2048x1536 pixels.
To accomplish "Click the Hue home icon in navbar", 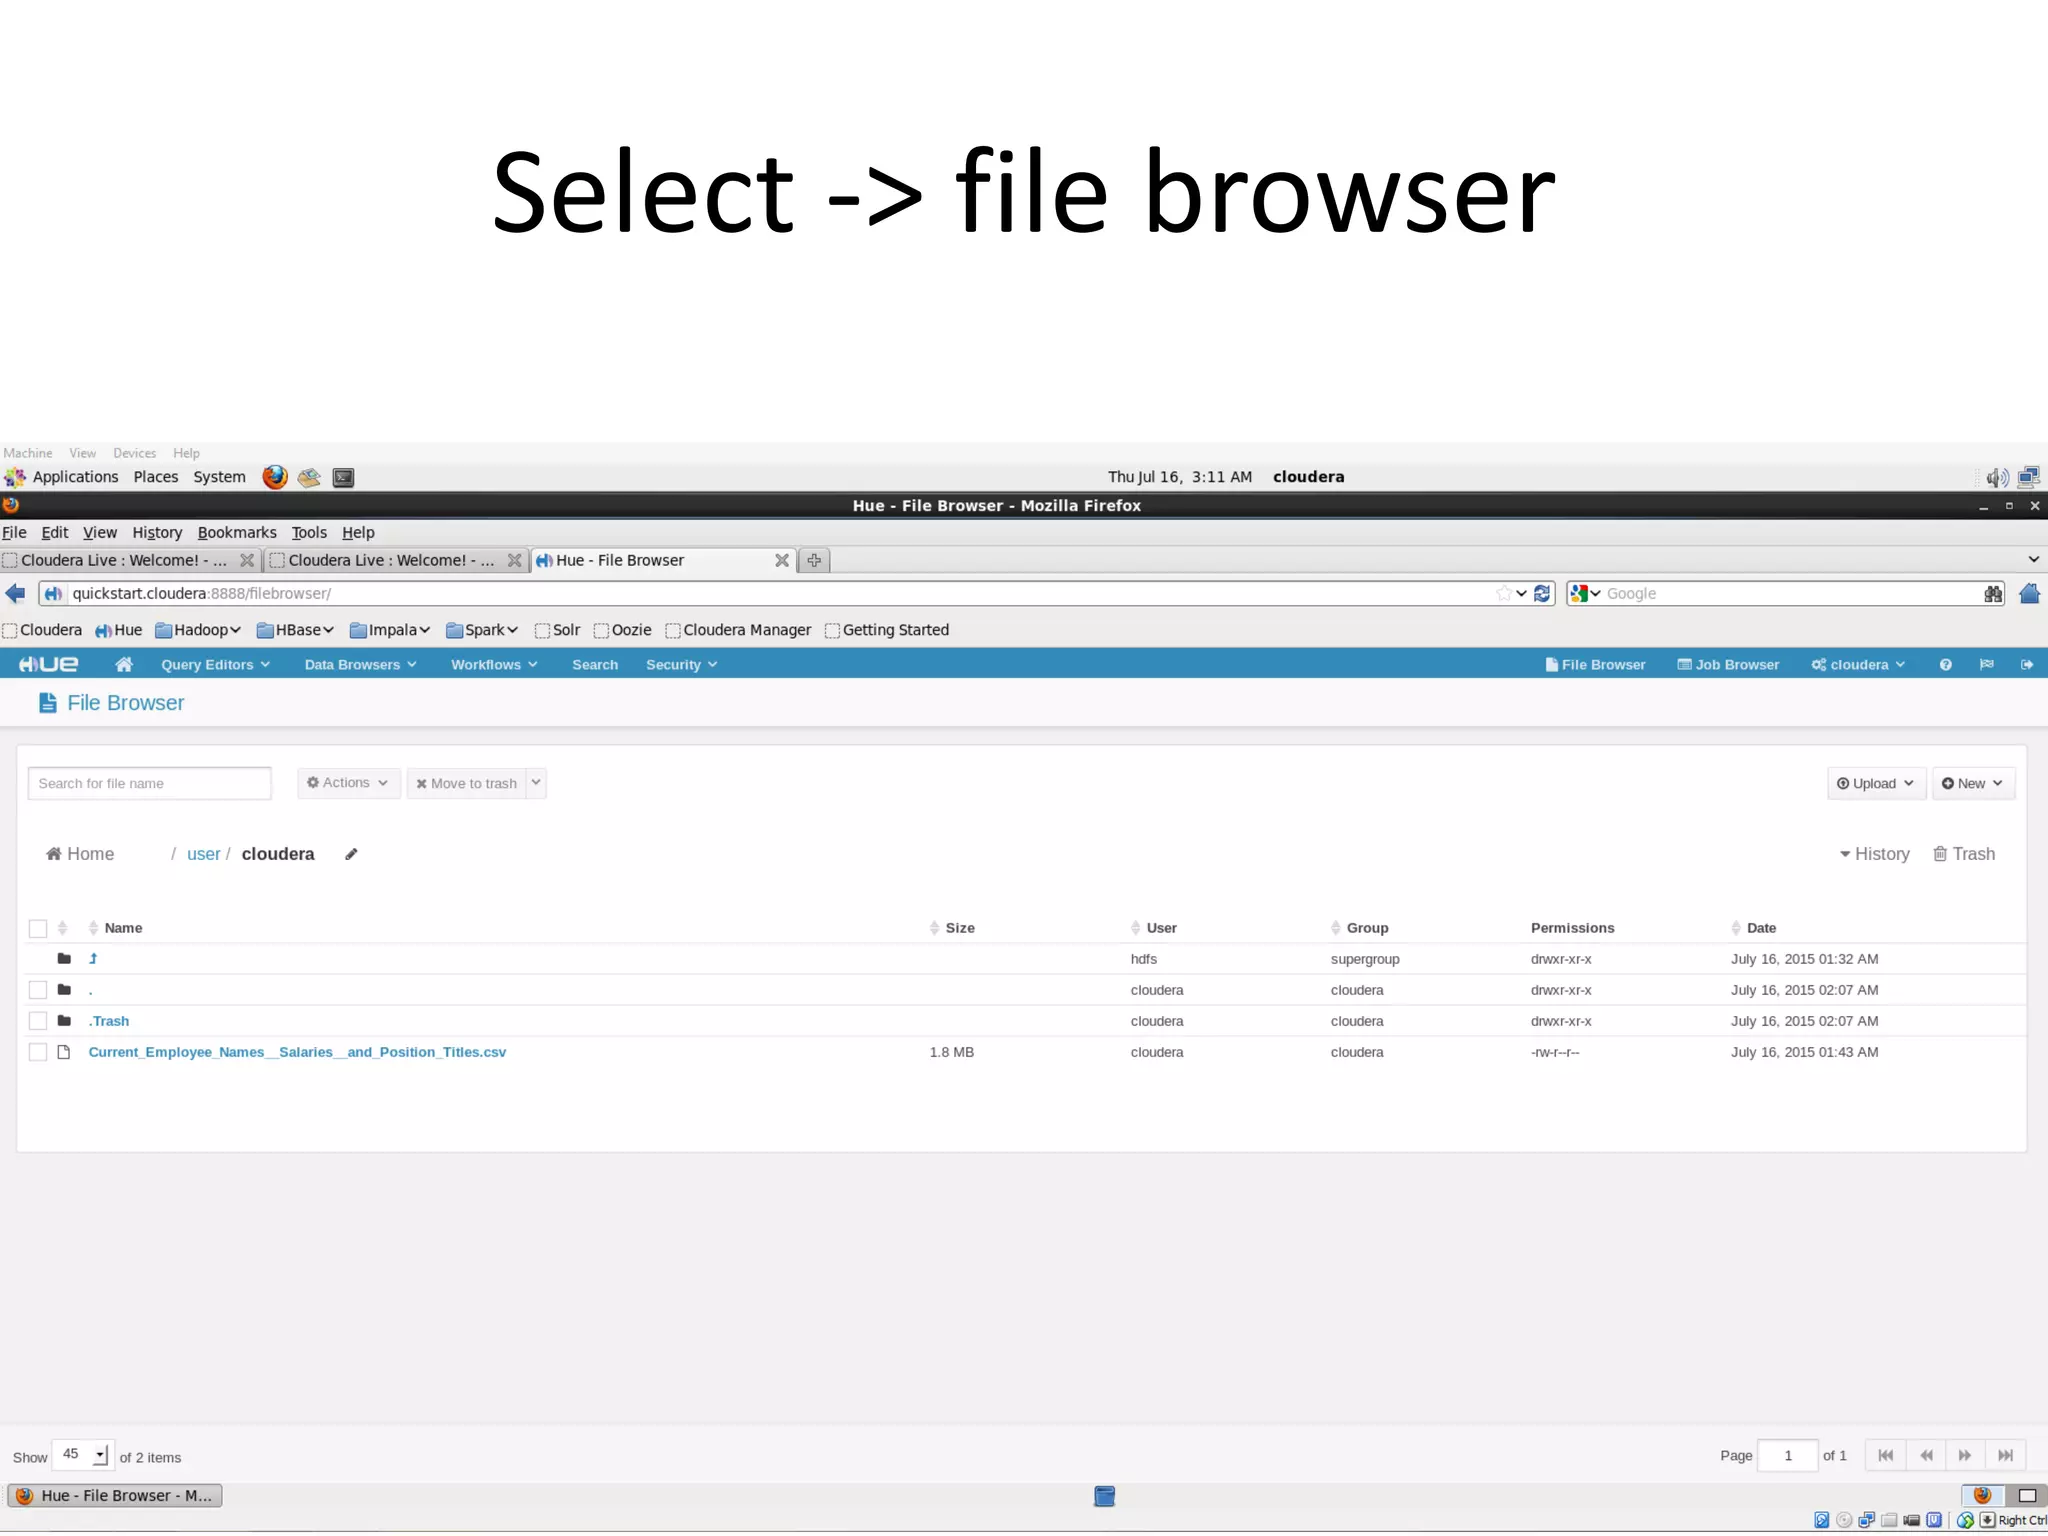I will coord(124,664).
